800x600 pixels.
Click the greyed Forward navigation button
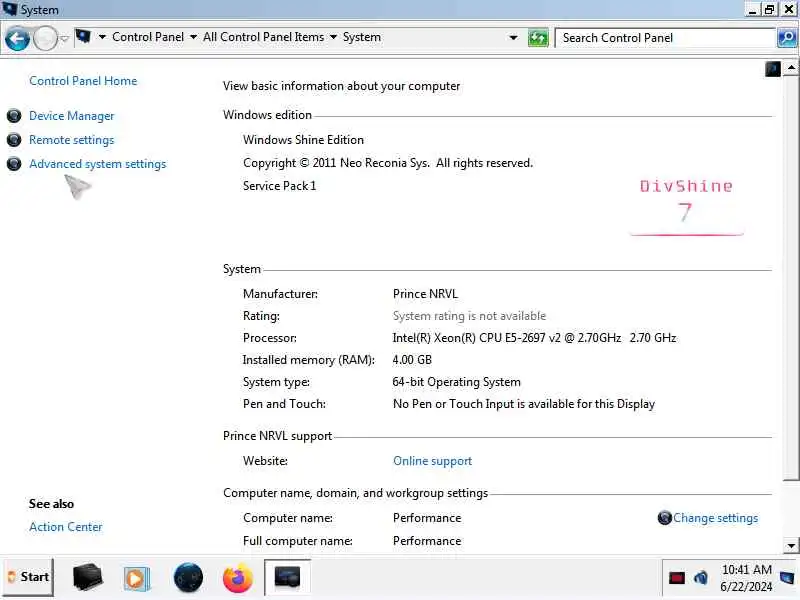click(x=45, y=38)
